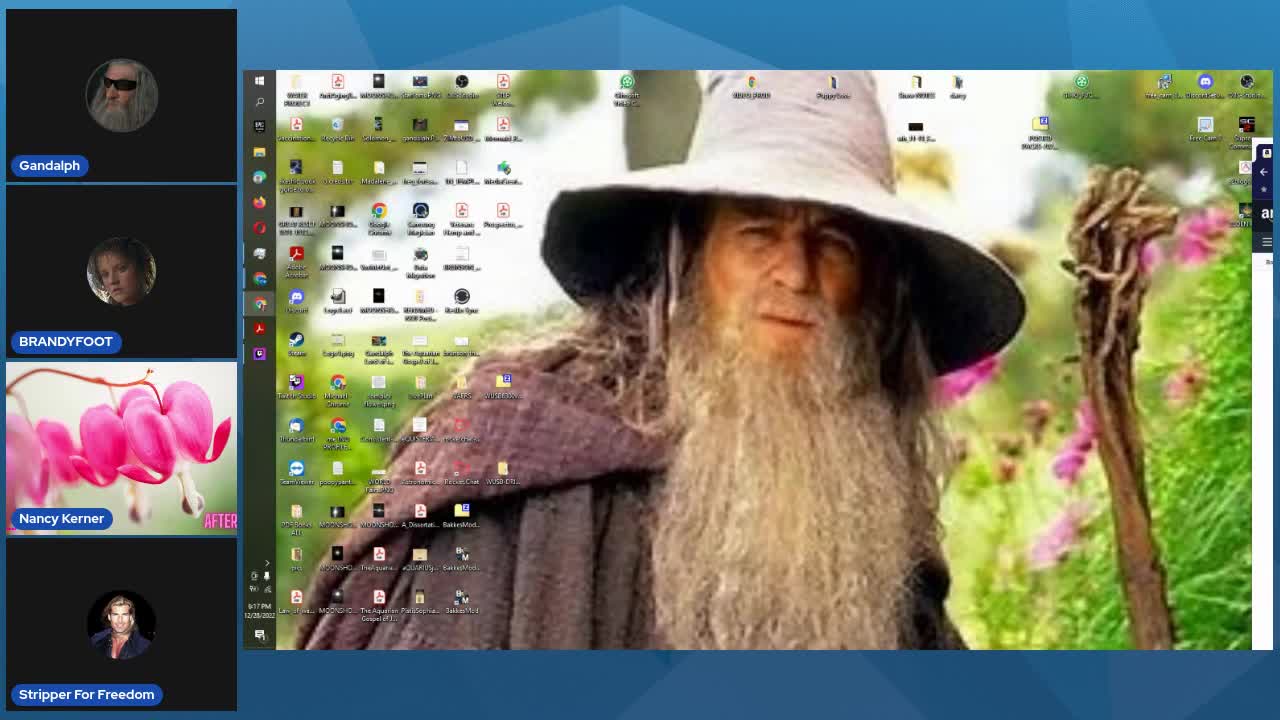Image resolution: width=1280 pixels, height=720 pixels.
Task: Click the Gandalph name label
Action: tap(49, 165)
